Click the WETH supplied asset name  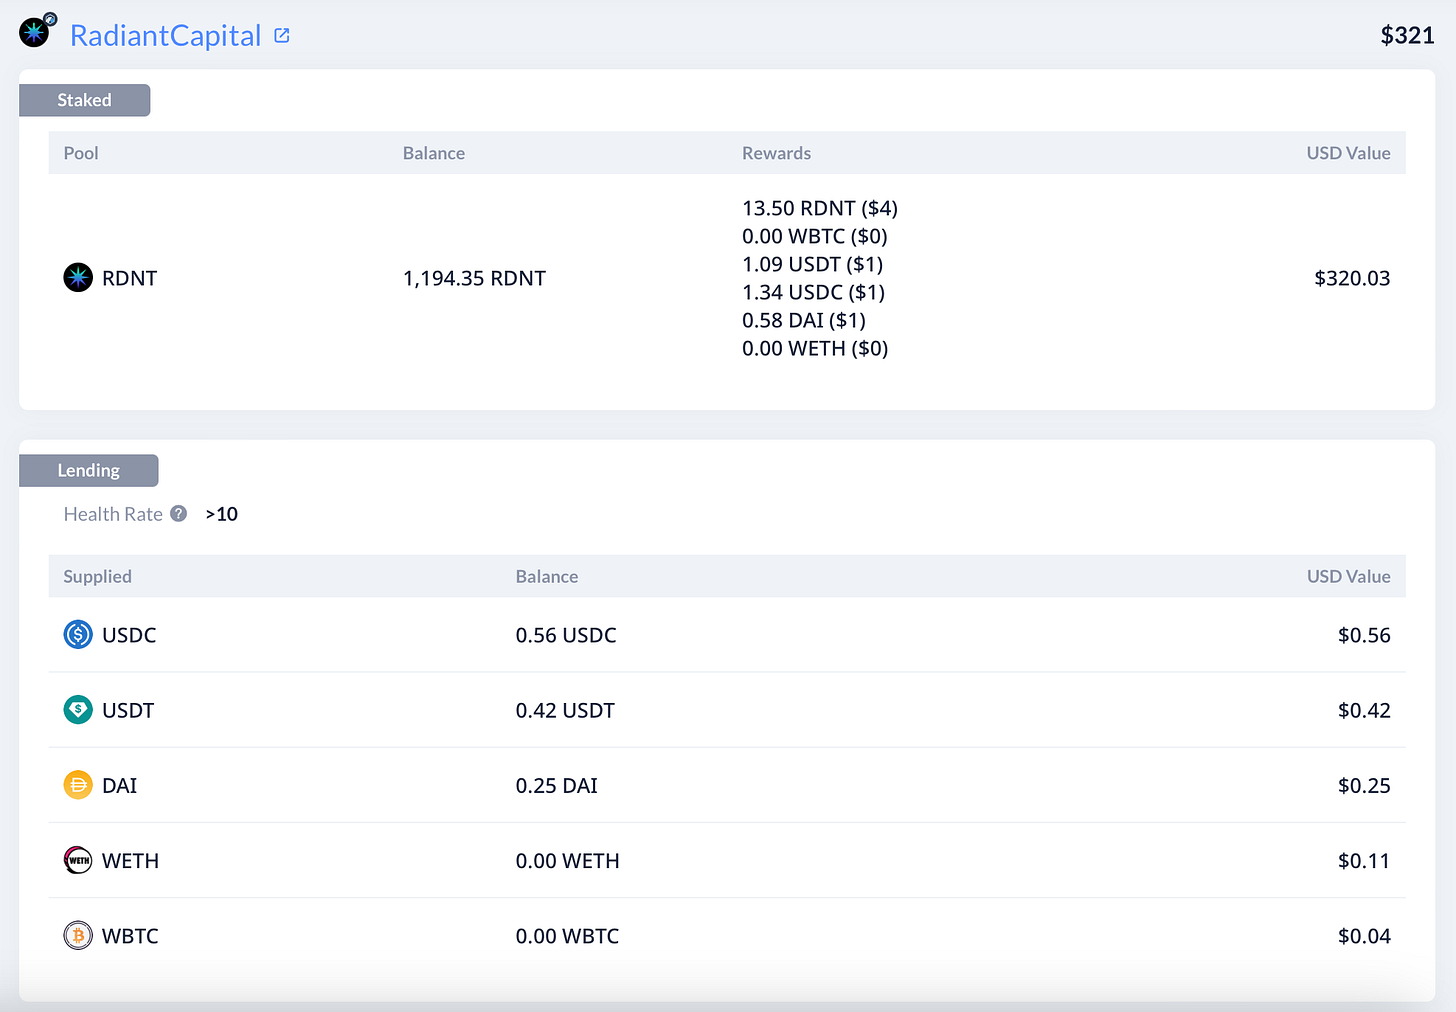tap(130, 860)
